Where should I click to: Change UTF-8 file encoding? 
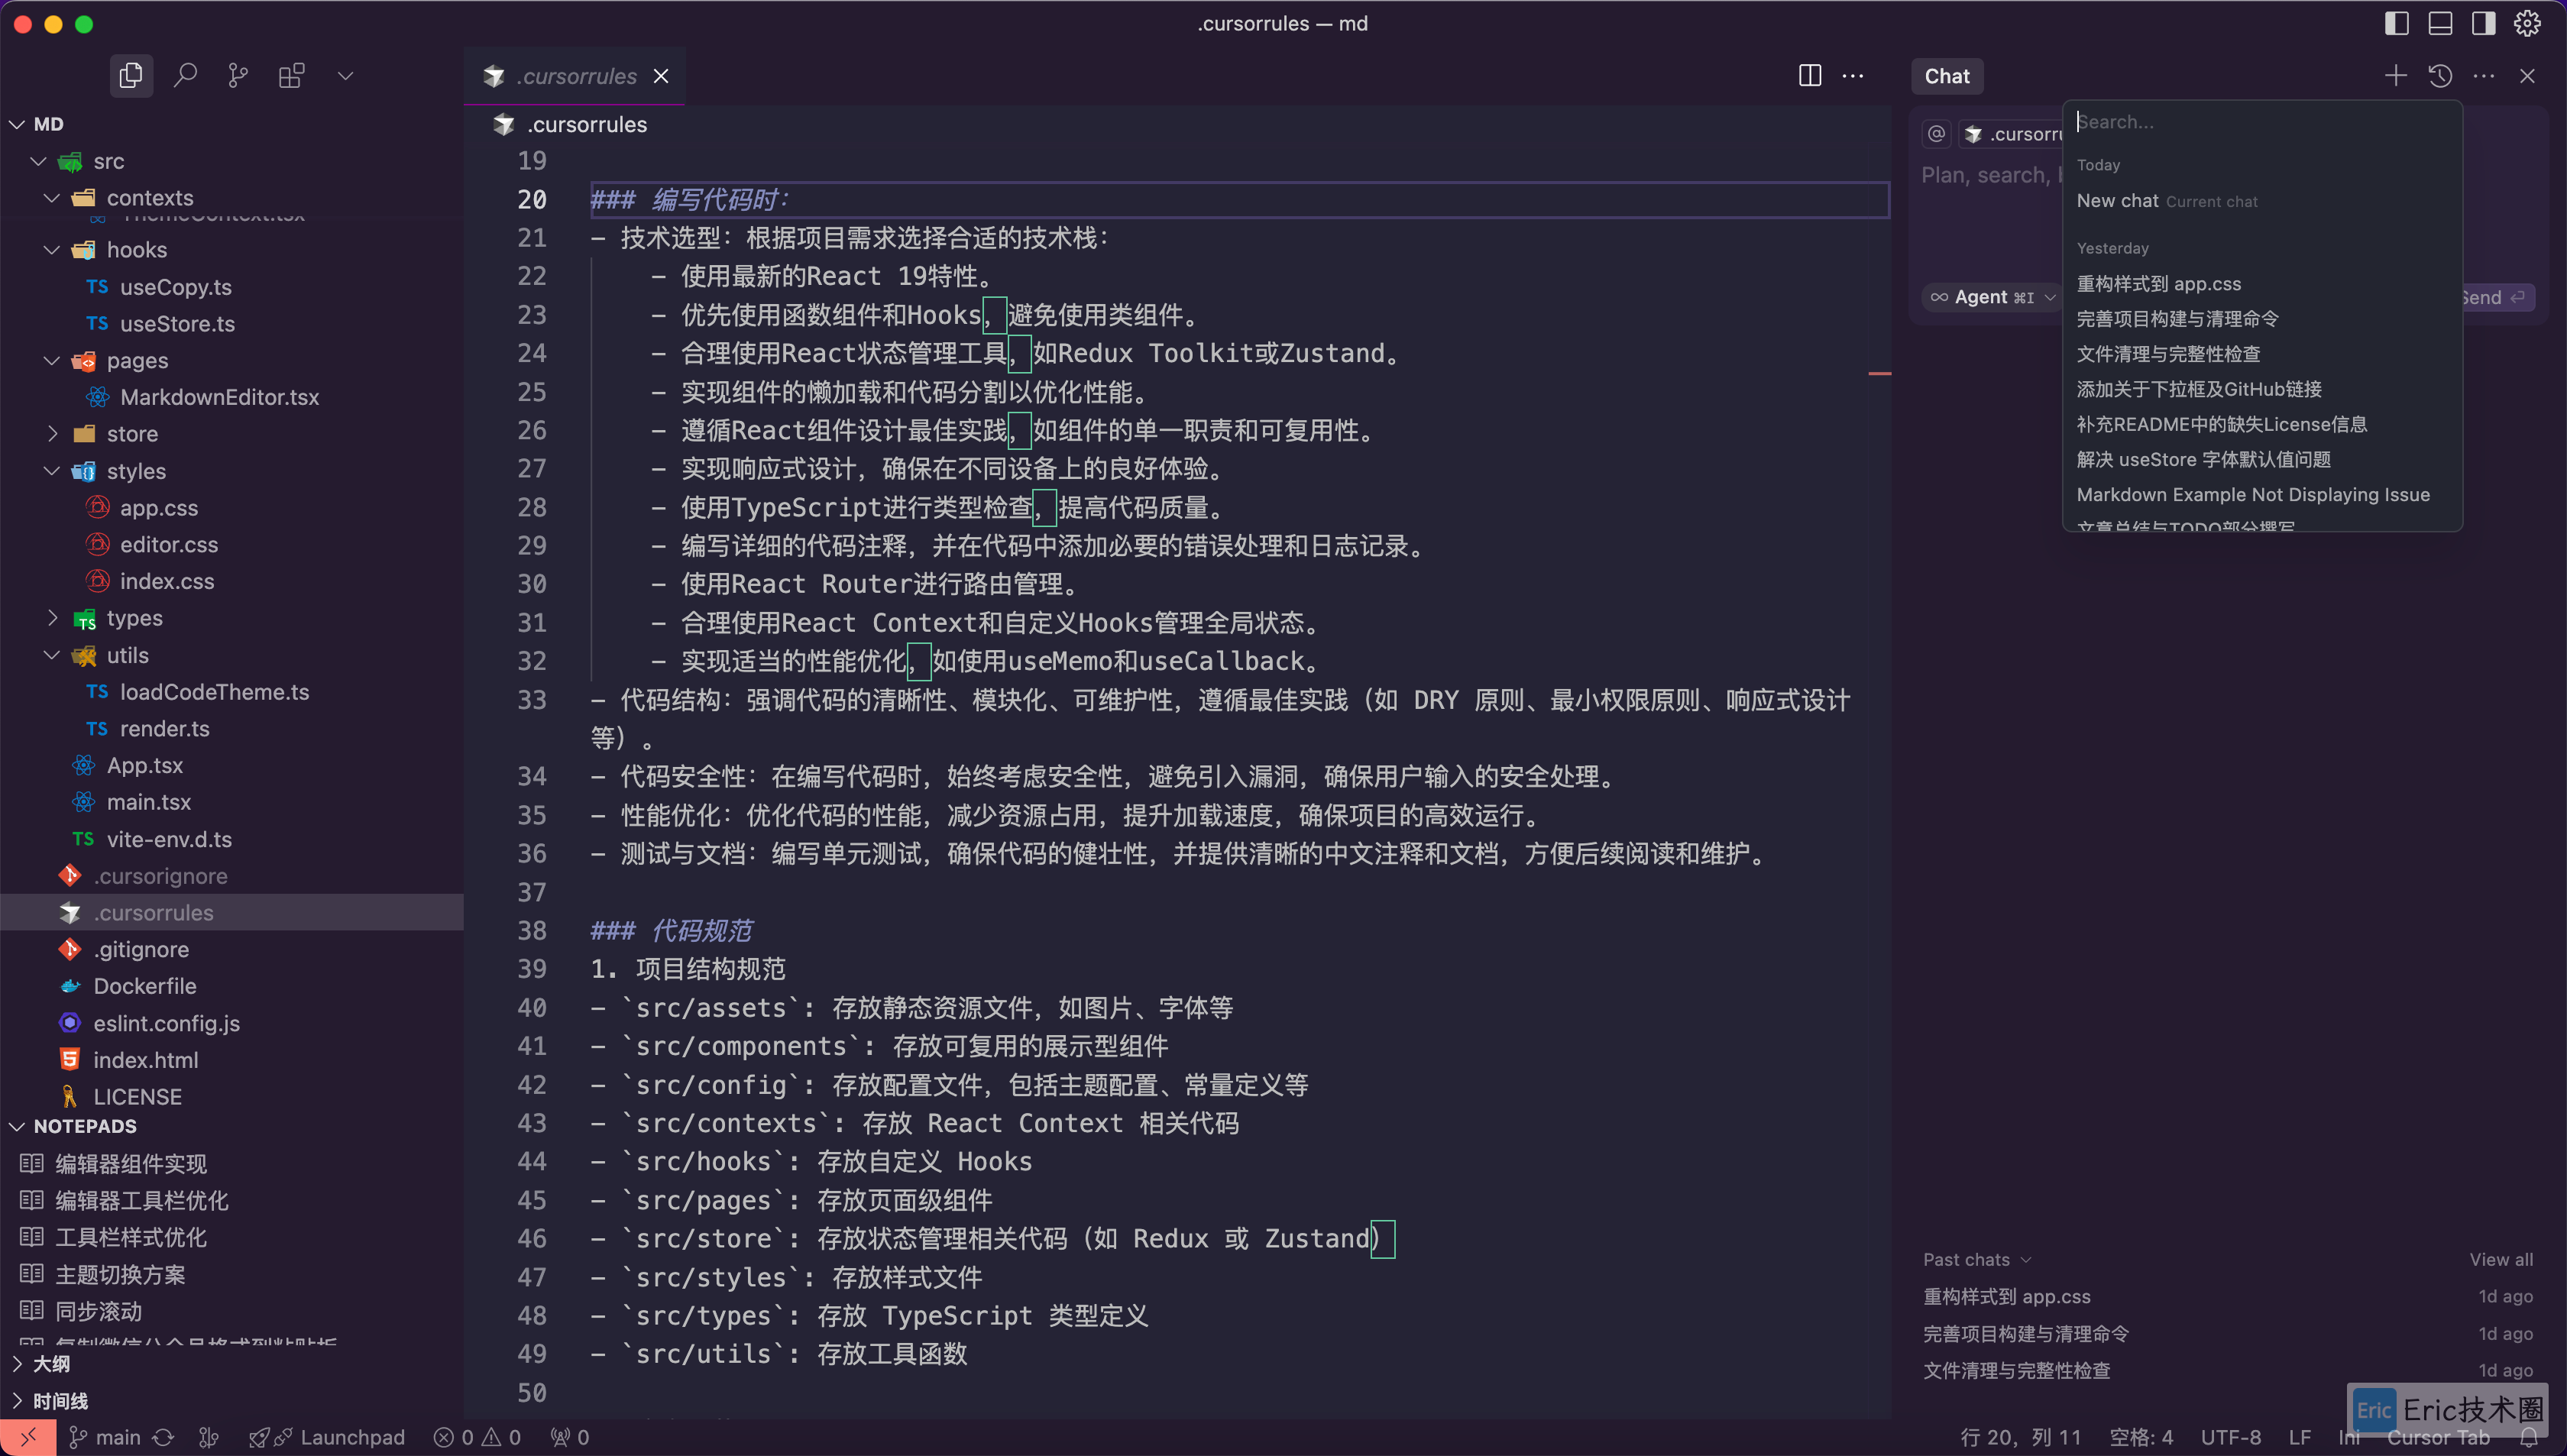point(2230,1437)
